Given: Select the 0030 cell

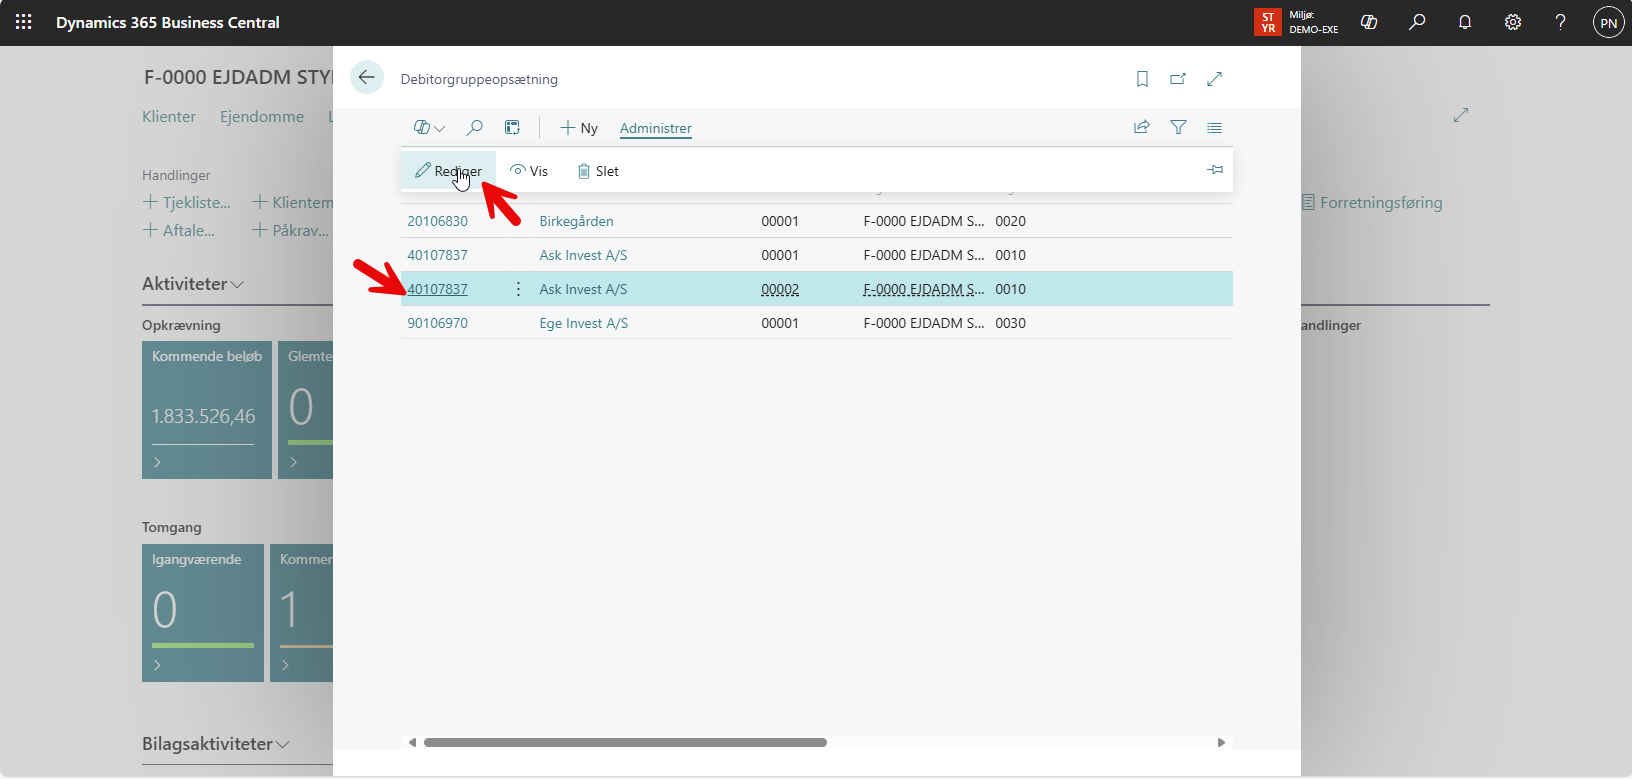Looking at the screenshot, I should [x=1010, y=323].
